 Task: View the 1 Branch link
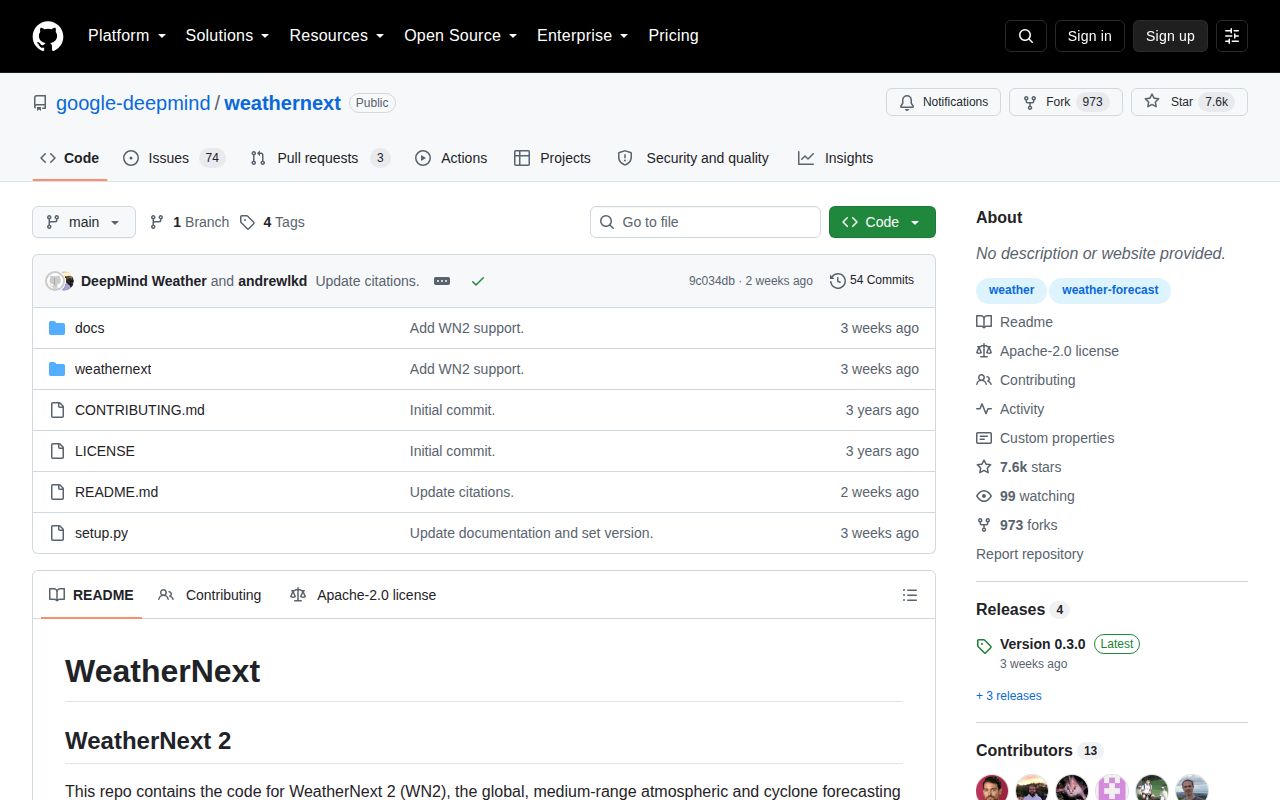click(189, 222)
